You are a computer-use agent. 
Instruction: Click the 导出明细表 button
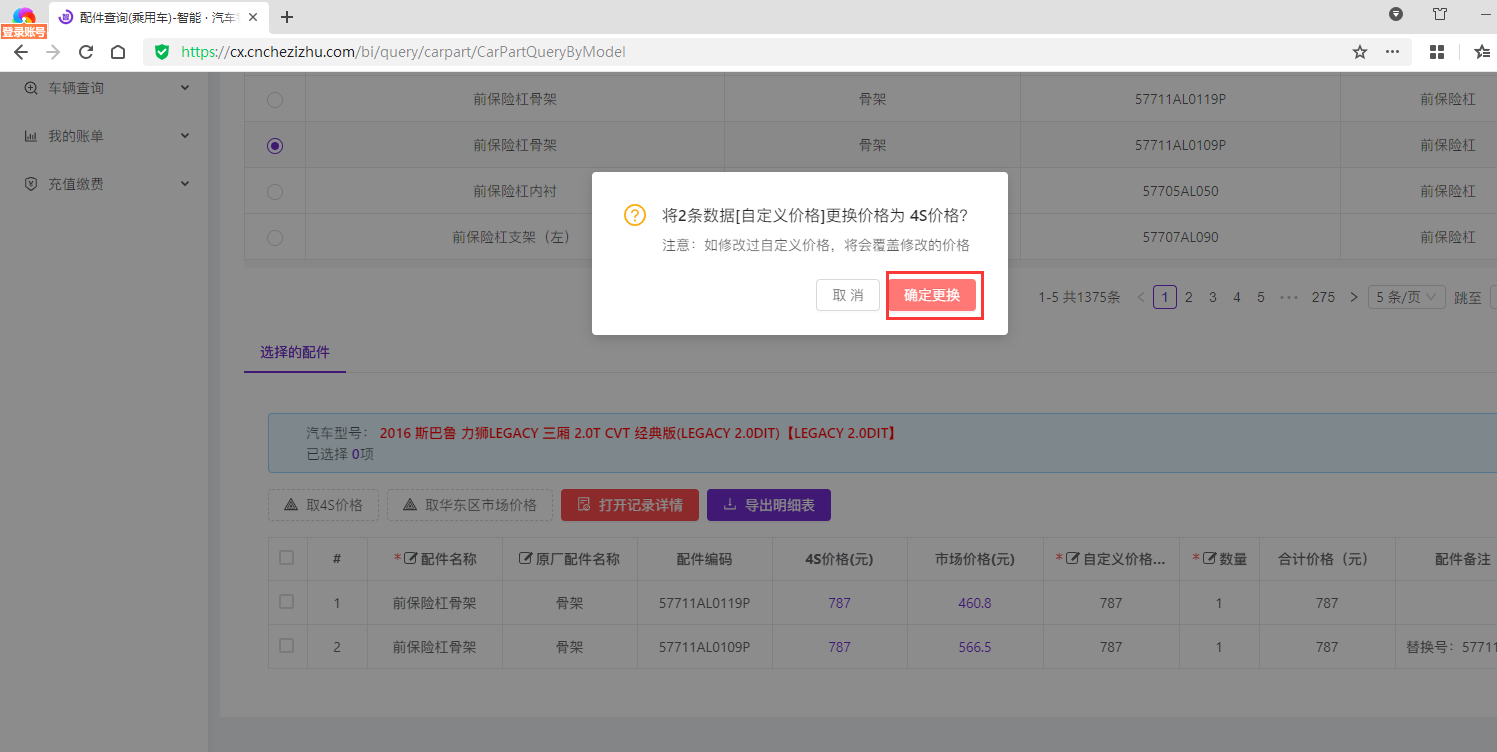pyautogui.click(x=769, y=505)
